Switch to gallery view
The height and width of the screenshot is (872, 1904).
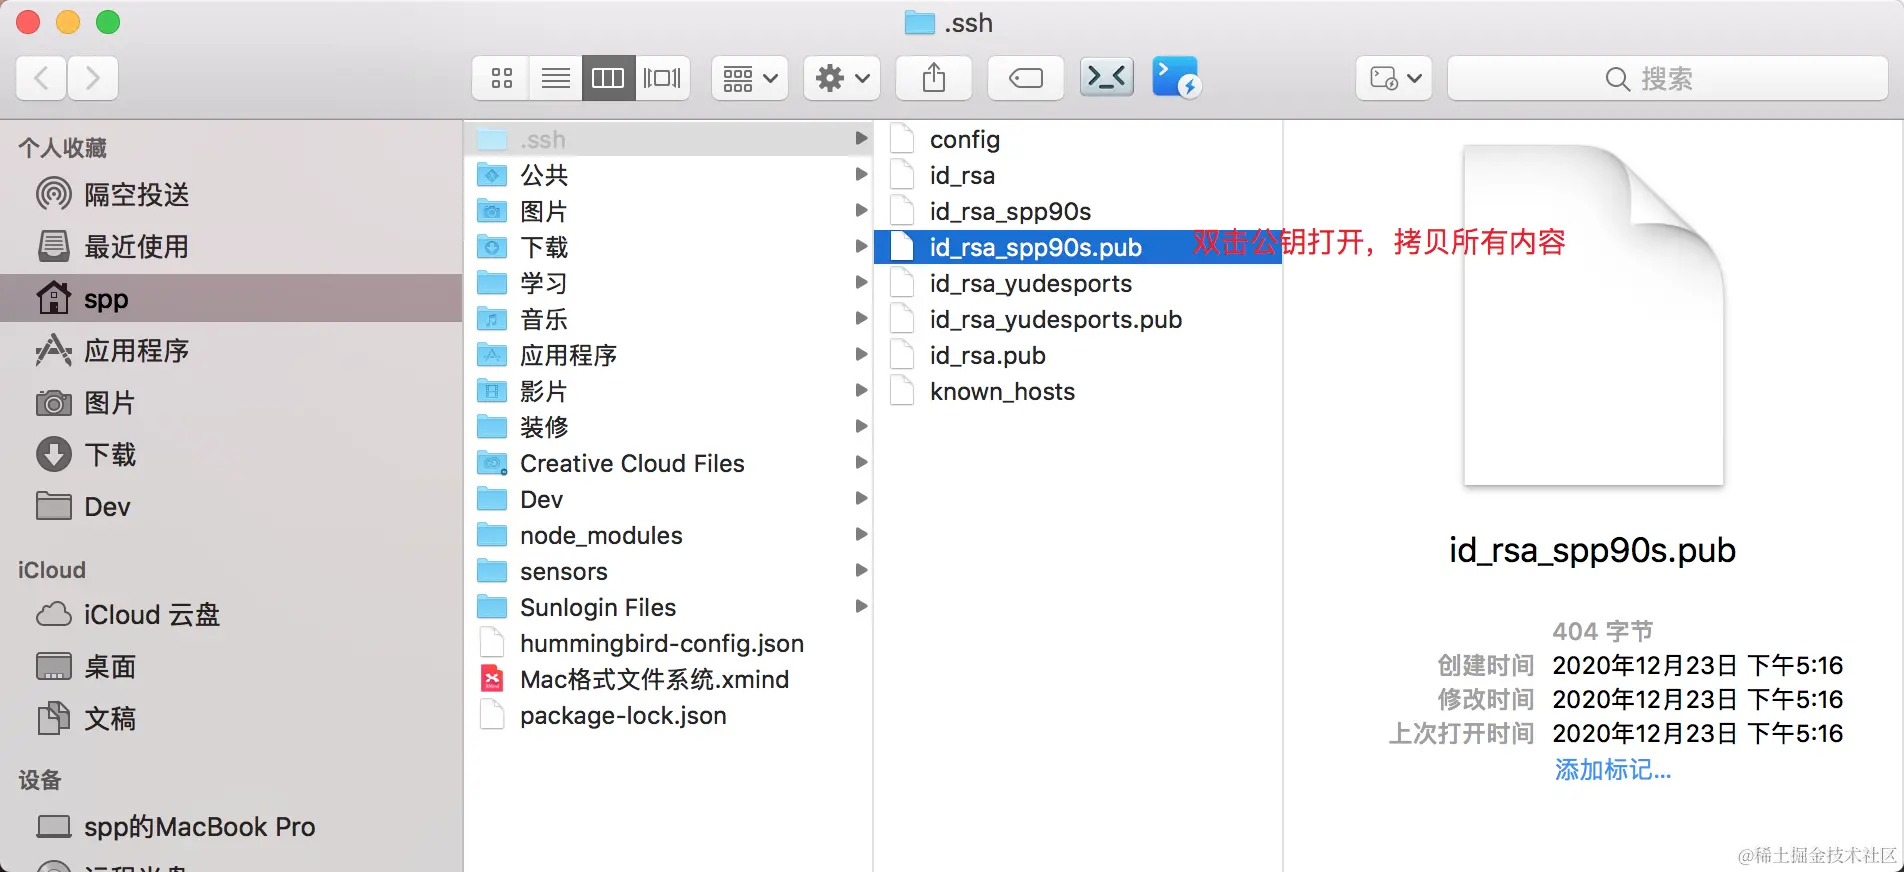coord(662,78)
